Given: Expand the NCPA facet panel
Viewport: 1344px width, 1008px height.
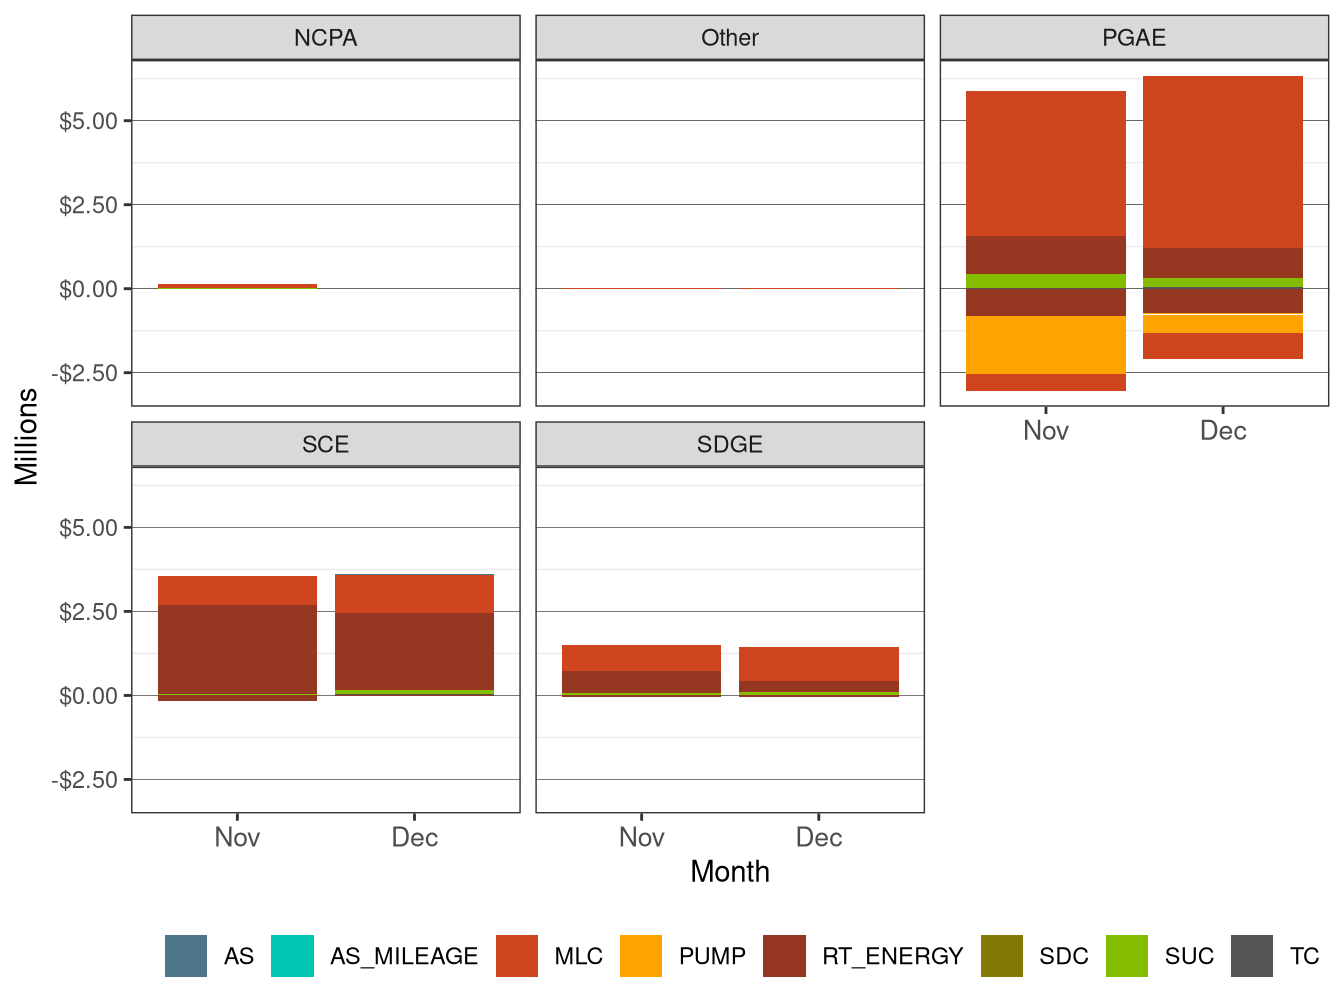Looking at the screenshot, I should click(326, 38).
